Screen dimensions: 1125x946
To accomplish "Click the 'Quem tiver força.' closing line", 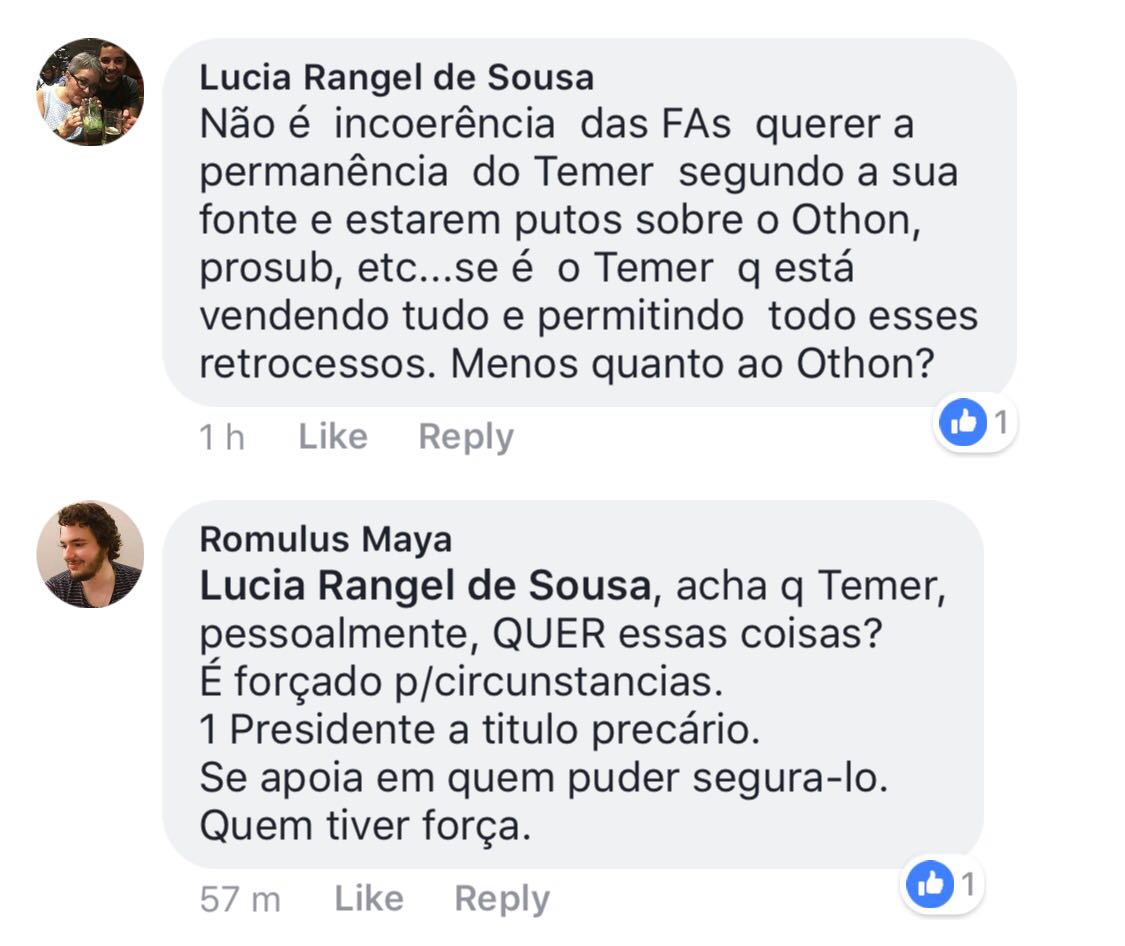I will coord(365,826).
